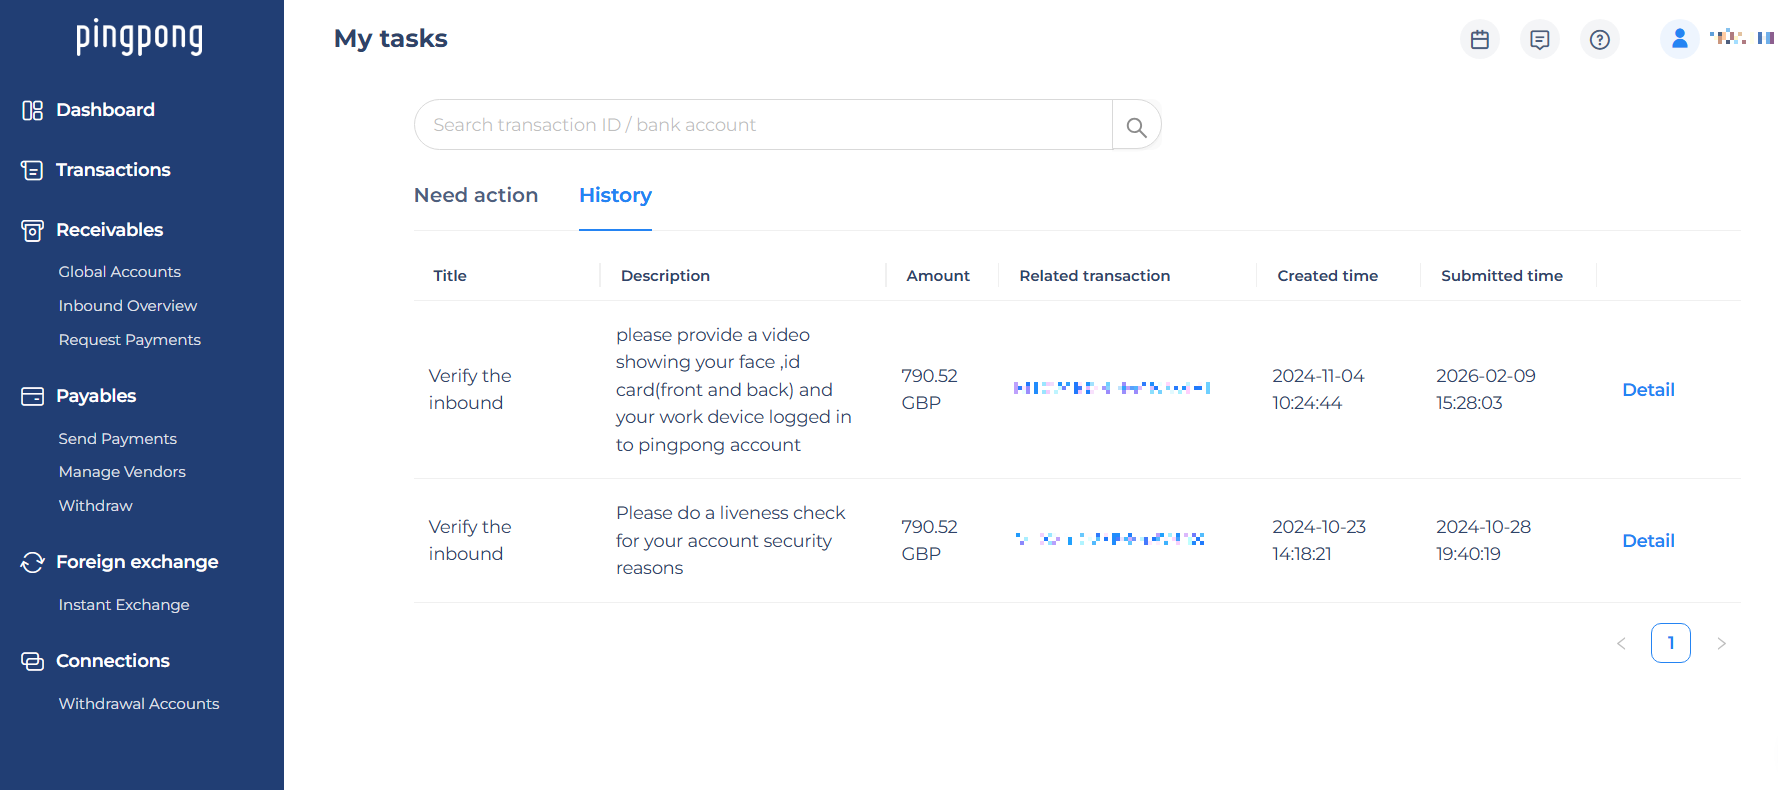Screen dimensions: 1778x790
Task: Open the messages chat icon
Action: [1540, 40]
